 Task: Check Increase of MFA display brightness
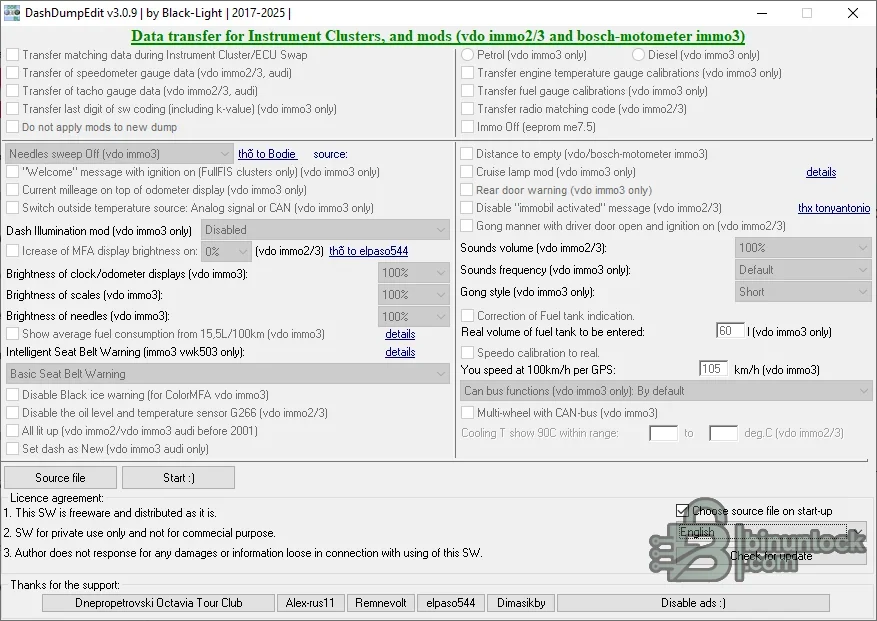click(x=12, y=251)
